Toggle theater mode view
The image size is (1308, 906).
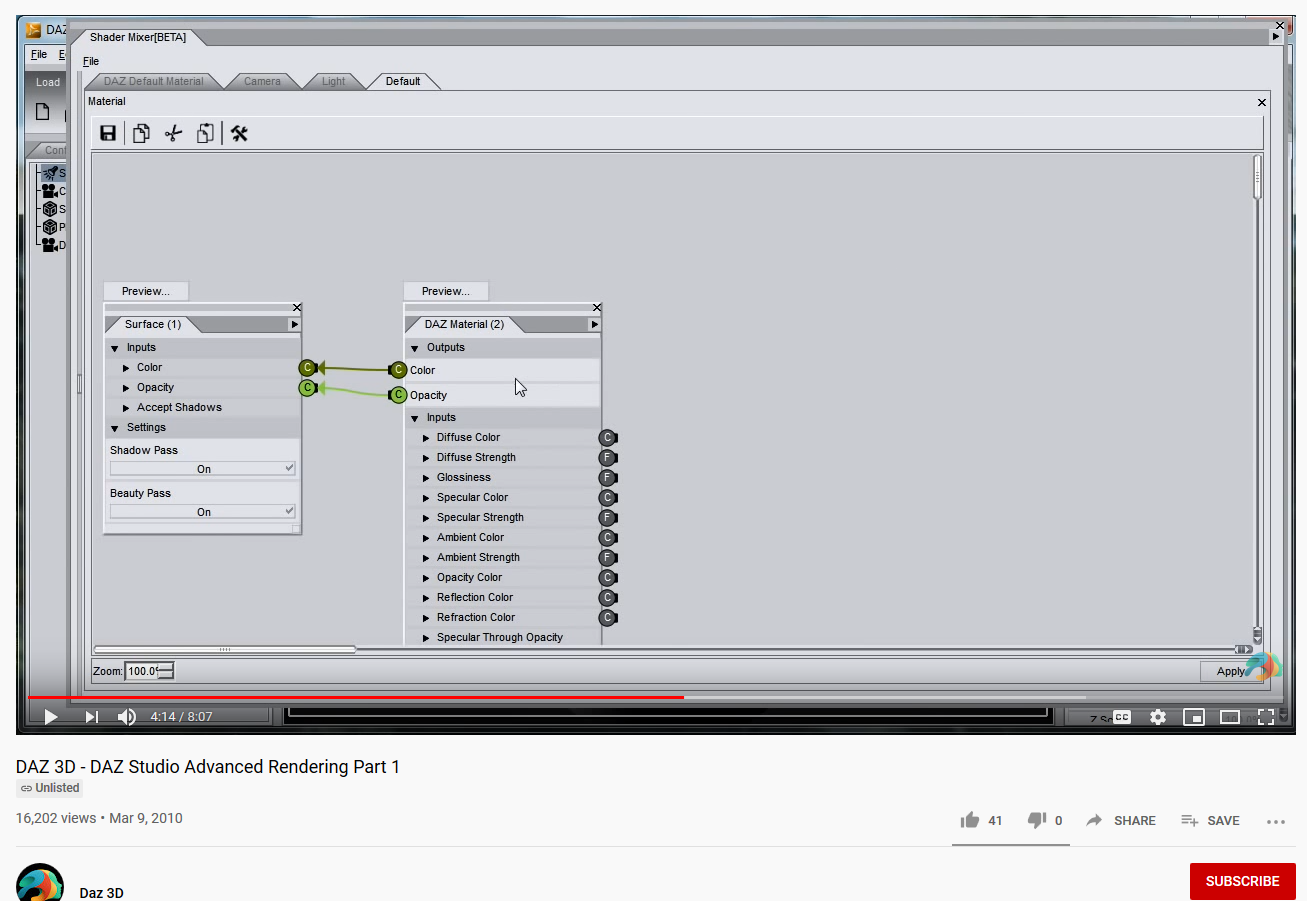[1230, 717]
